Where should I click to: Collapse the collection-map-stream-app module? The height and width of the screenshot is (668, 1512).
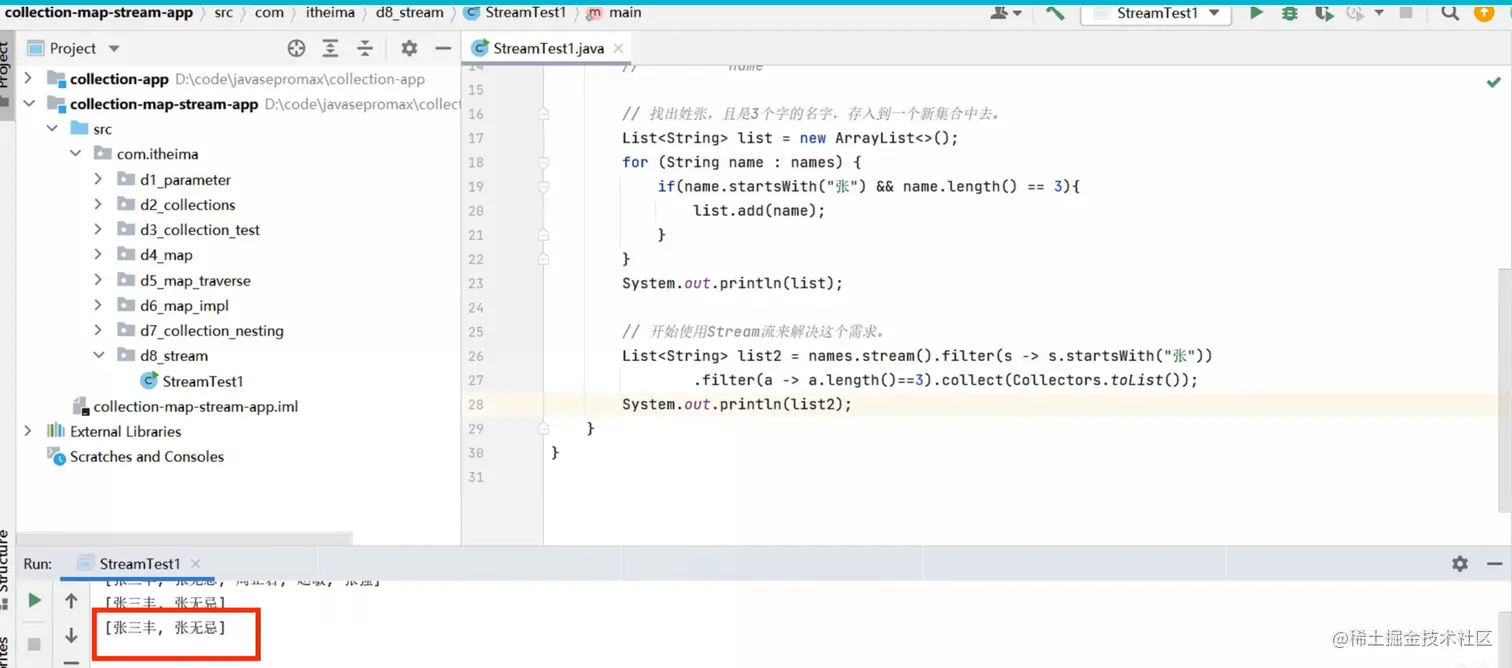coord(28,103)
